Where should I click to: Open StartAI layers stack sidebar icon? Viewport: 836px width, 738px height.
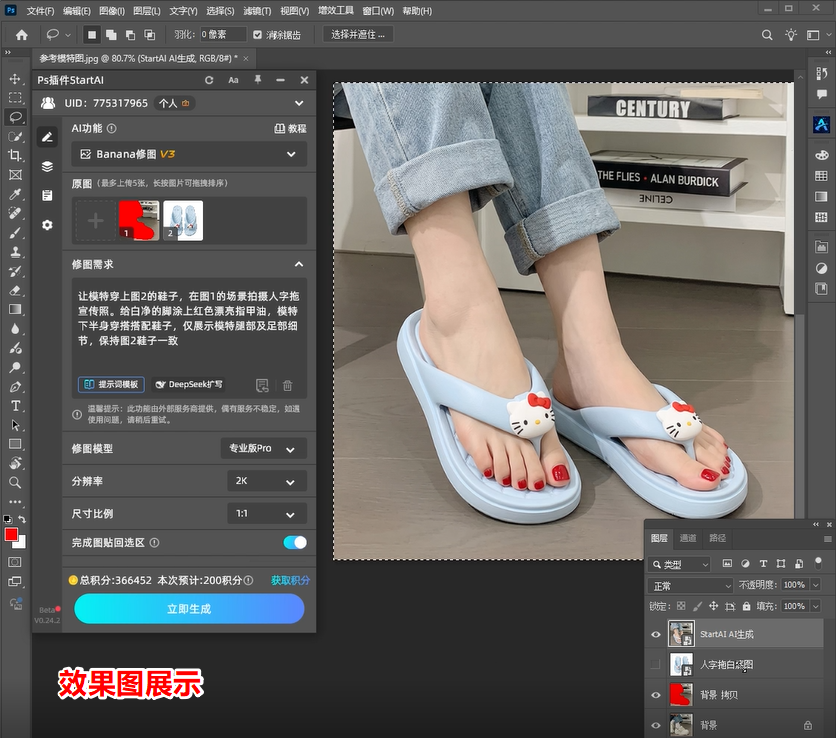point(47,166)
